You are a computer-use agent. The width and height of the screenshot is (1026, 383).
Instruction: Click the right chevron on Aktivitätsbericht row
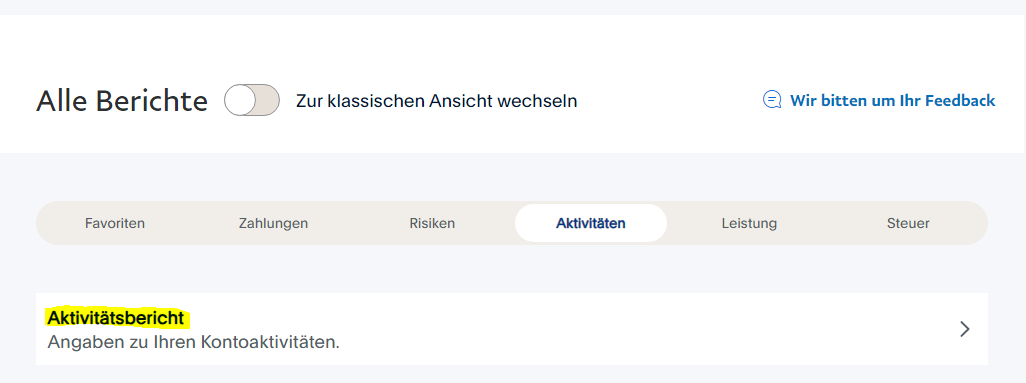[964, 329]
